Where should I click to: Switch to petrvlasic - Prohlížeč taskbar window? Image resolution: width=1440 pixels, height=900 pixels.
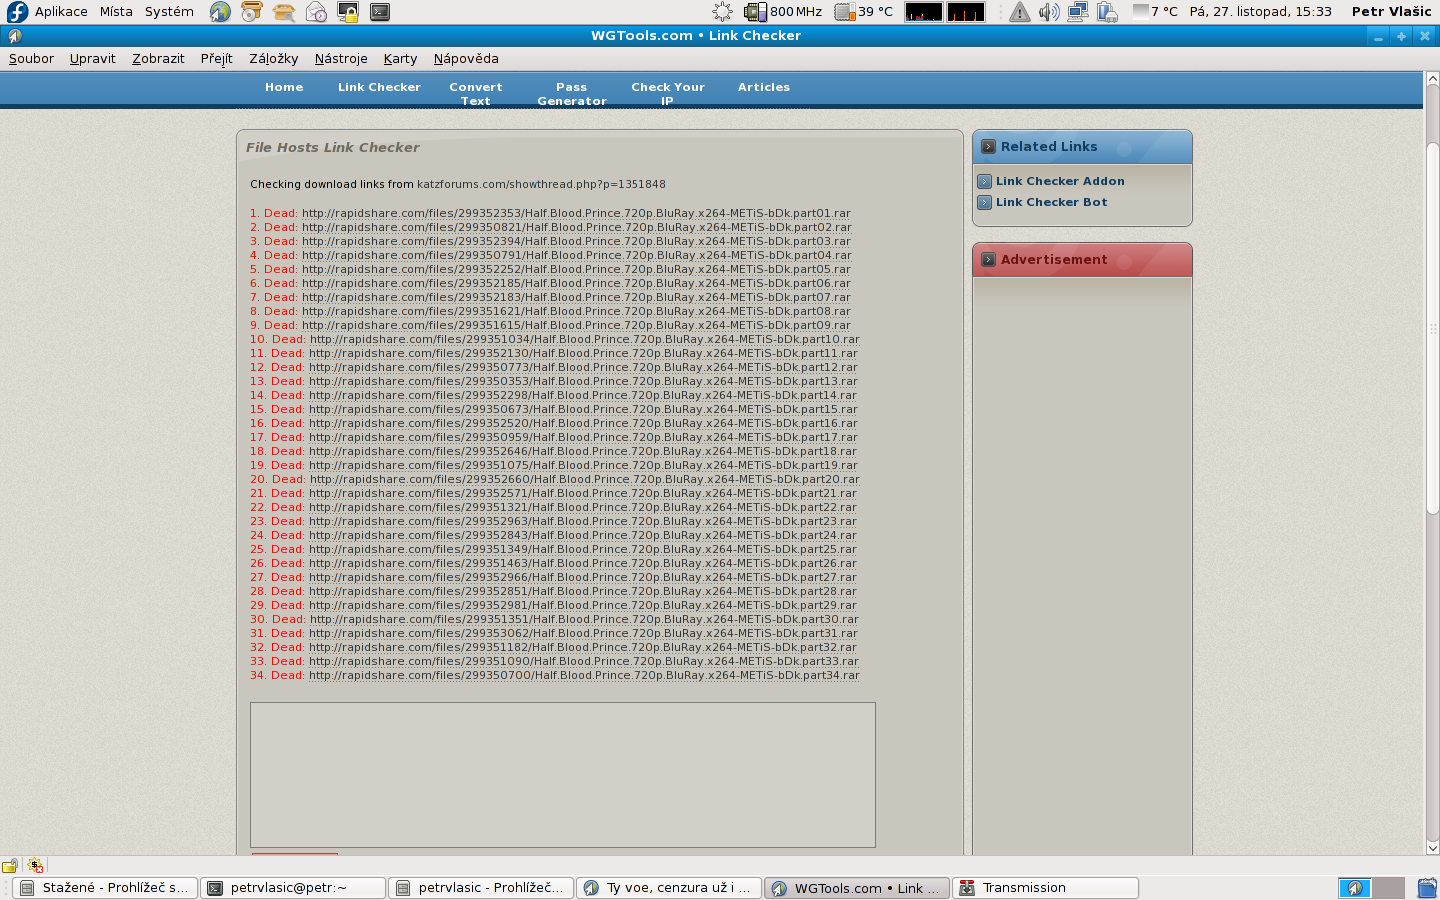click(x=481, y=888)
